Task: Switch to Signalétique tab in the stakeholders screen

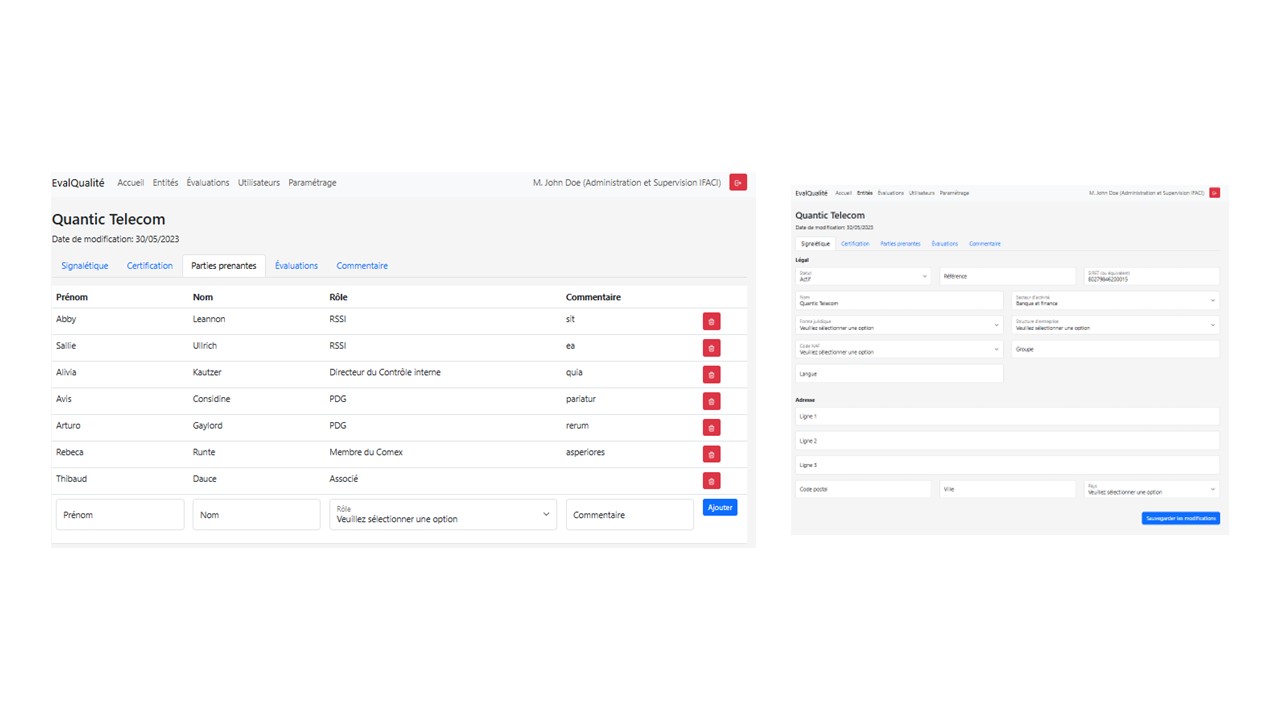Action: (x=85, y=266)
